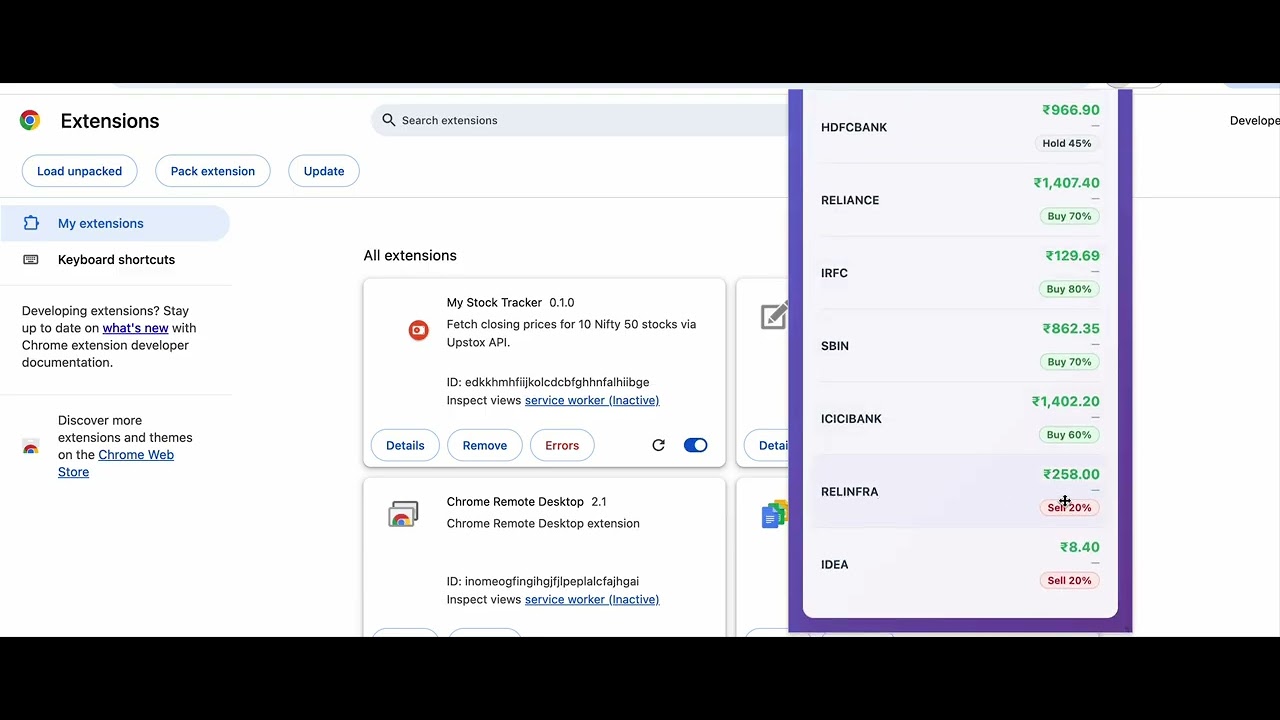Screen dimensions: 1280x720
Task: Click the Buy 80% badge
Action: [x=1069, y=289]
